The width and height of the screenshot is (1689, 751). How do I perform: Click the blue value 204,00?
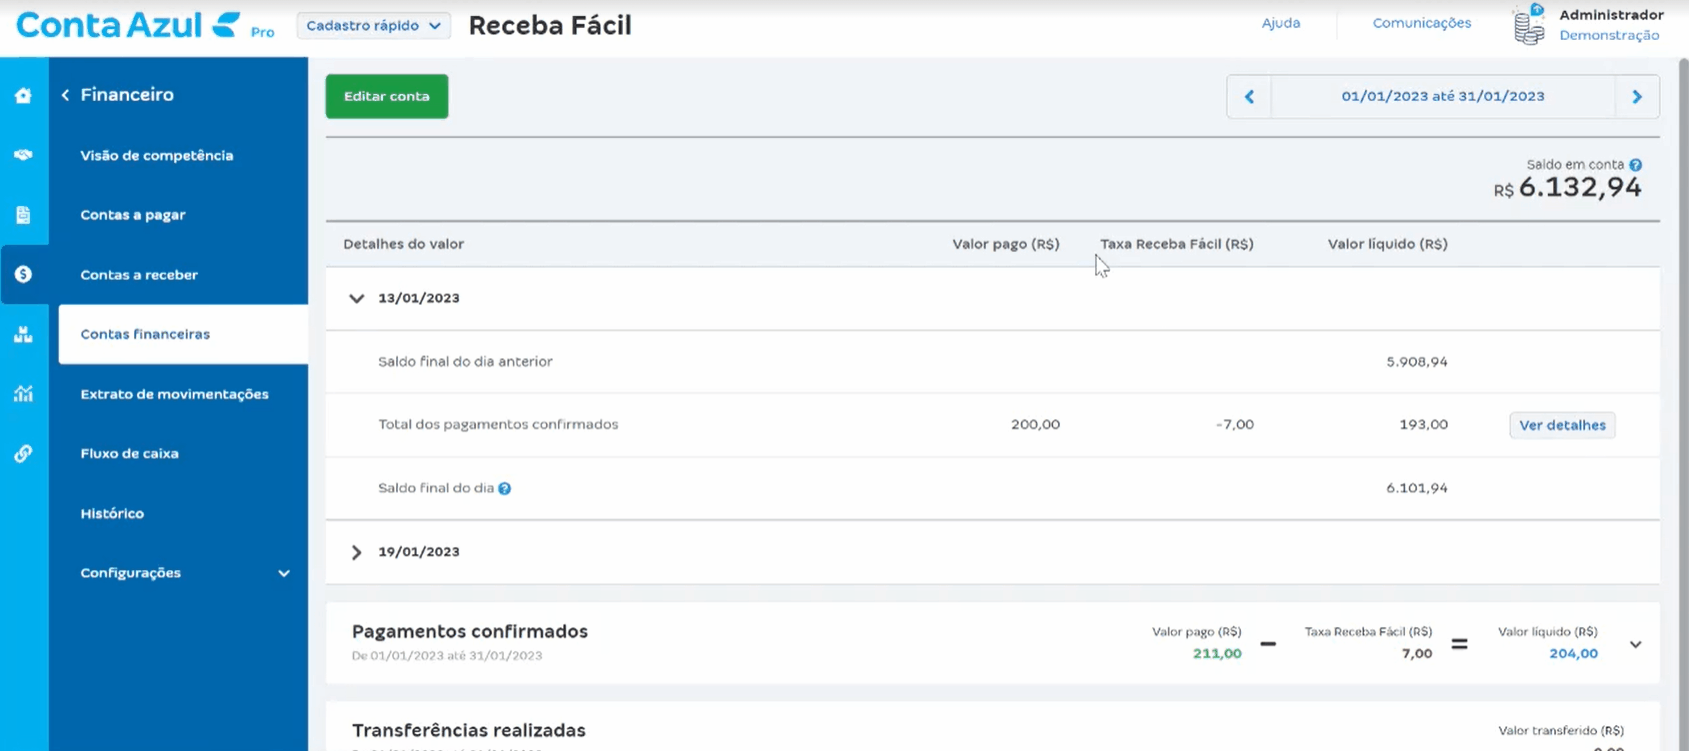tap(1574, 654)
